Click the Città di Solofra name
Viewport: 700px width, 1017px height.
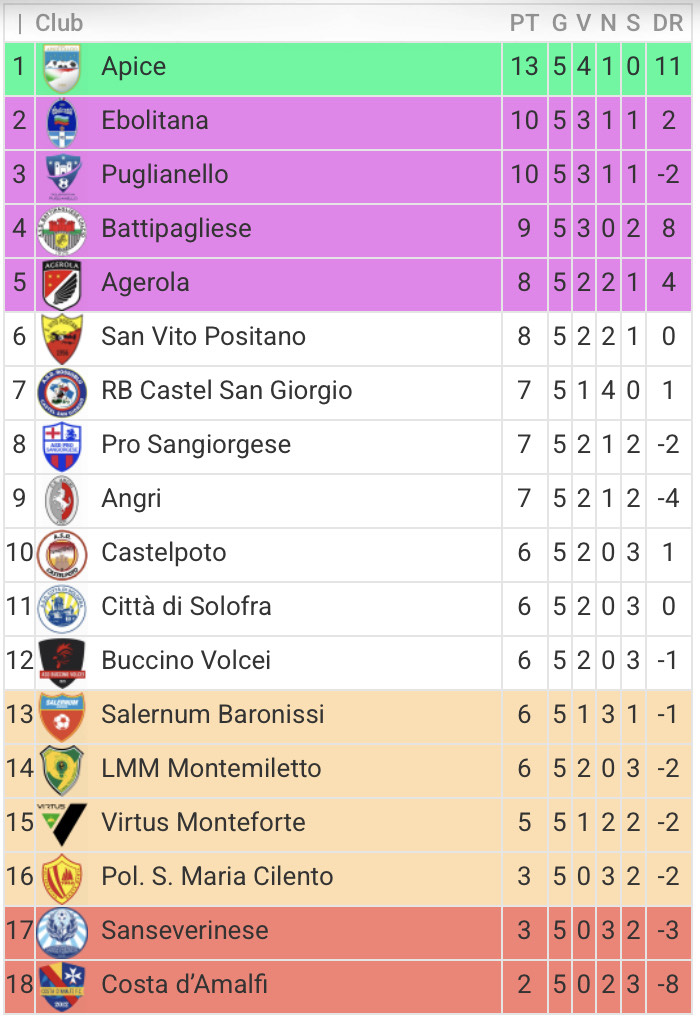(x=186, y=607)
